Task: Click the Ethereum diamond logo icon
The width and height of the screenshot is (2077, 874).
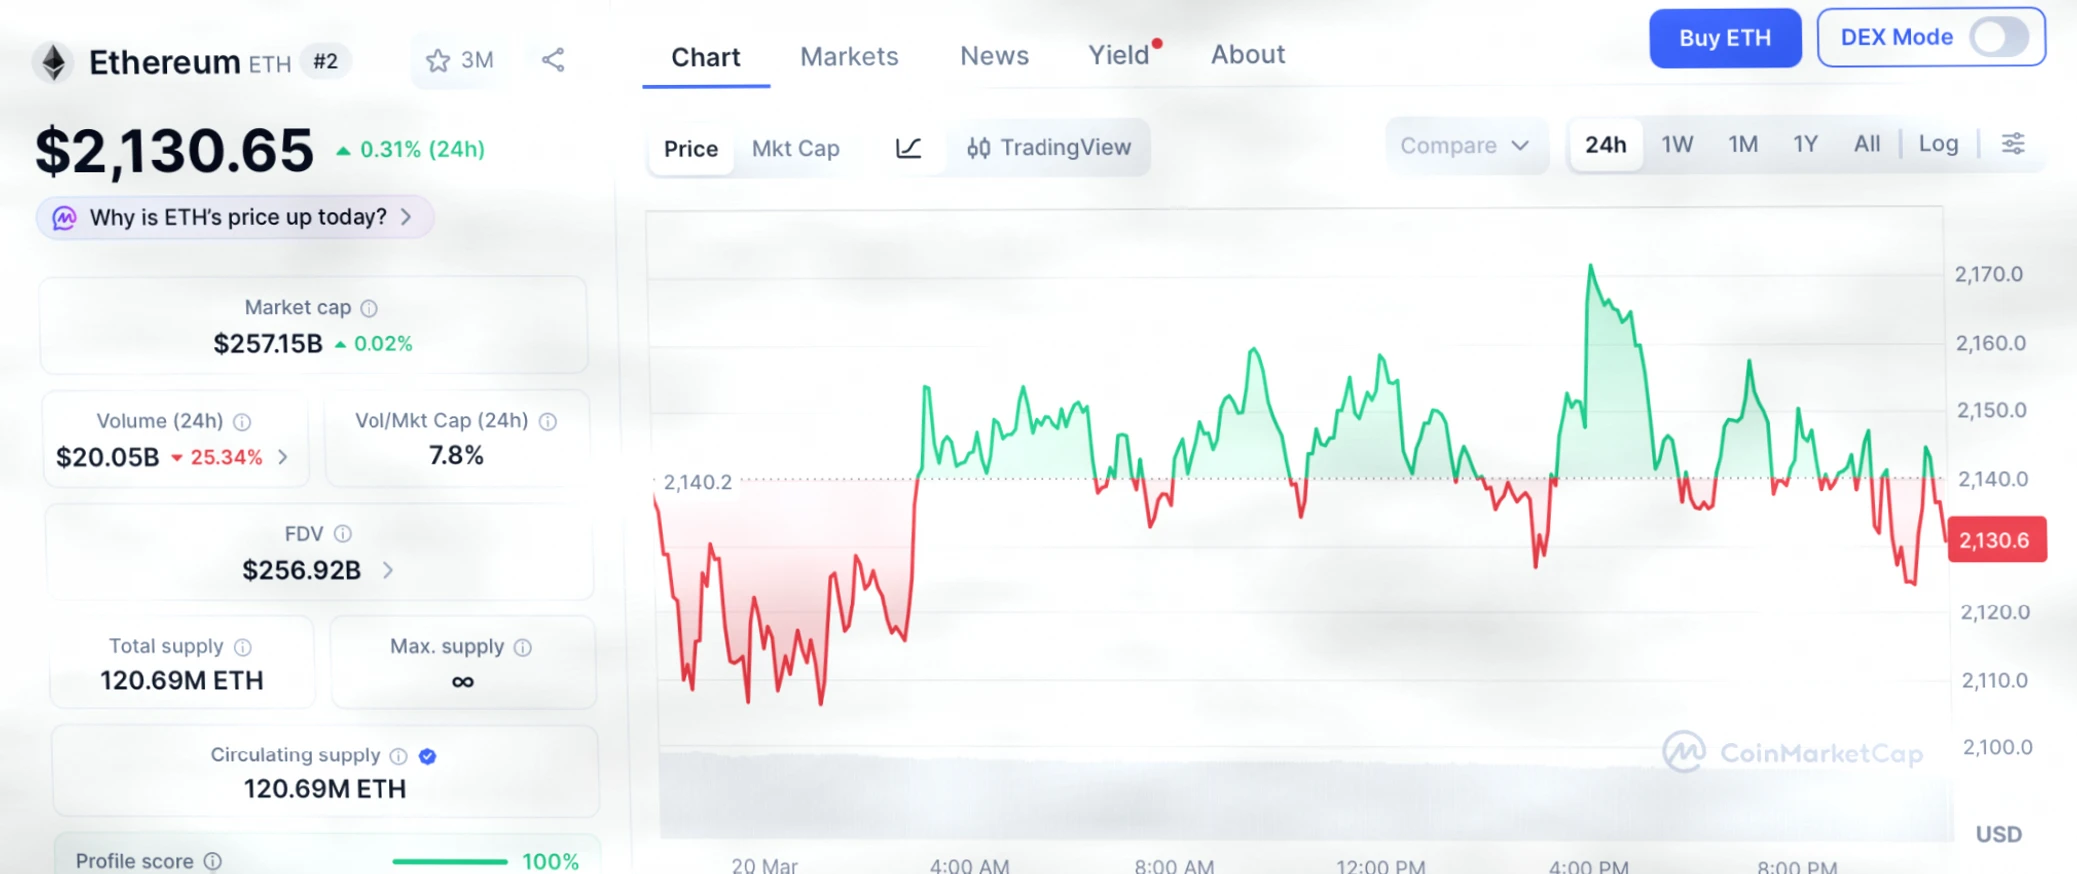Action: 54,62
